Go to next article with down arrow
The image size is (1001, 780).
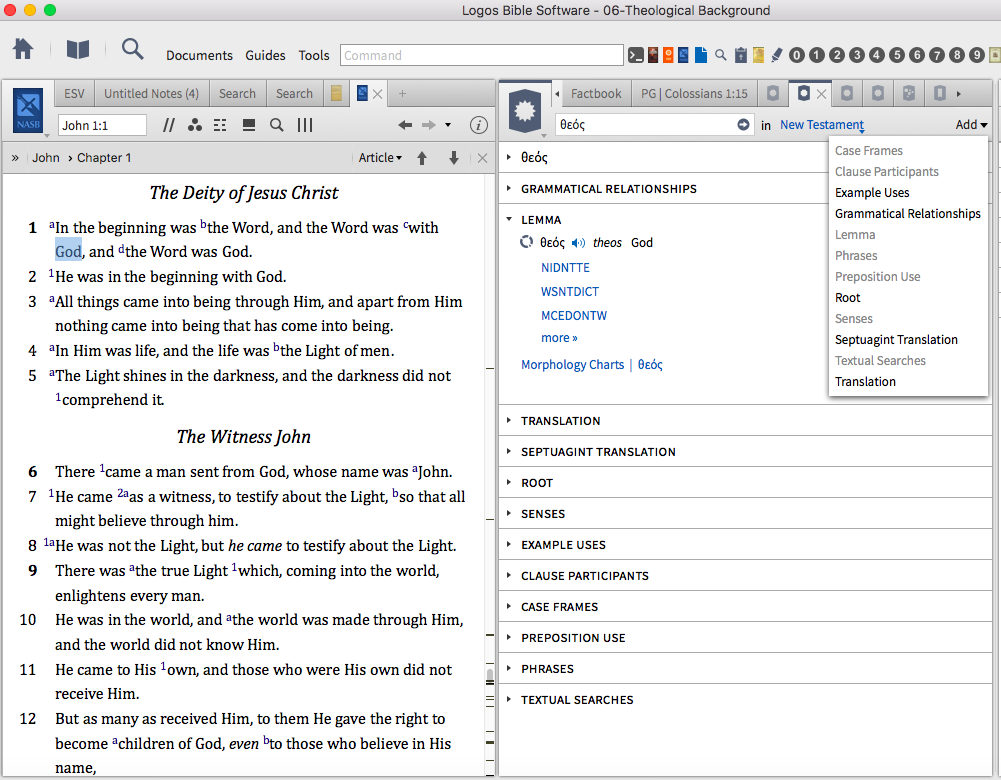tap(454, 158)
